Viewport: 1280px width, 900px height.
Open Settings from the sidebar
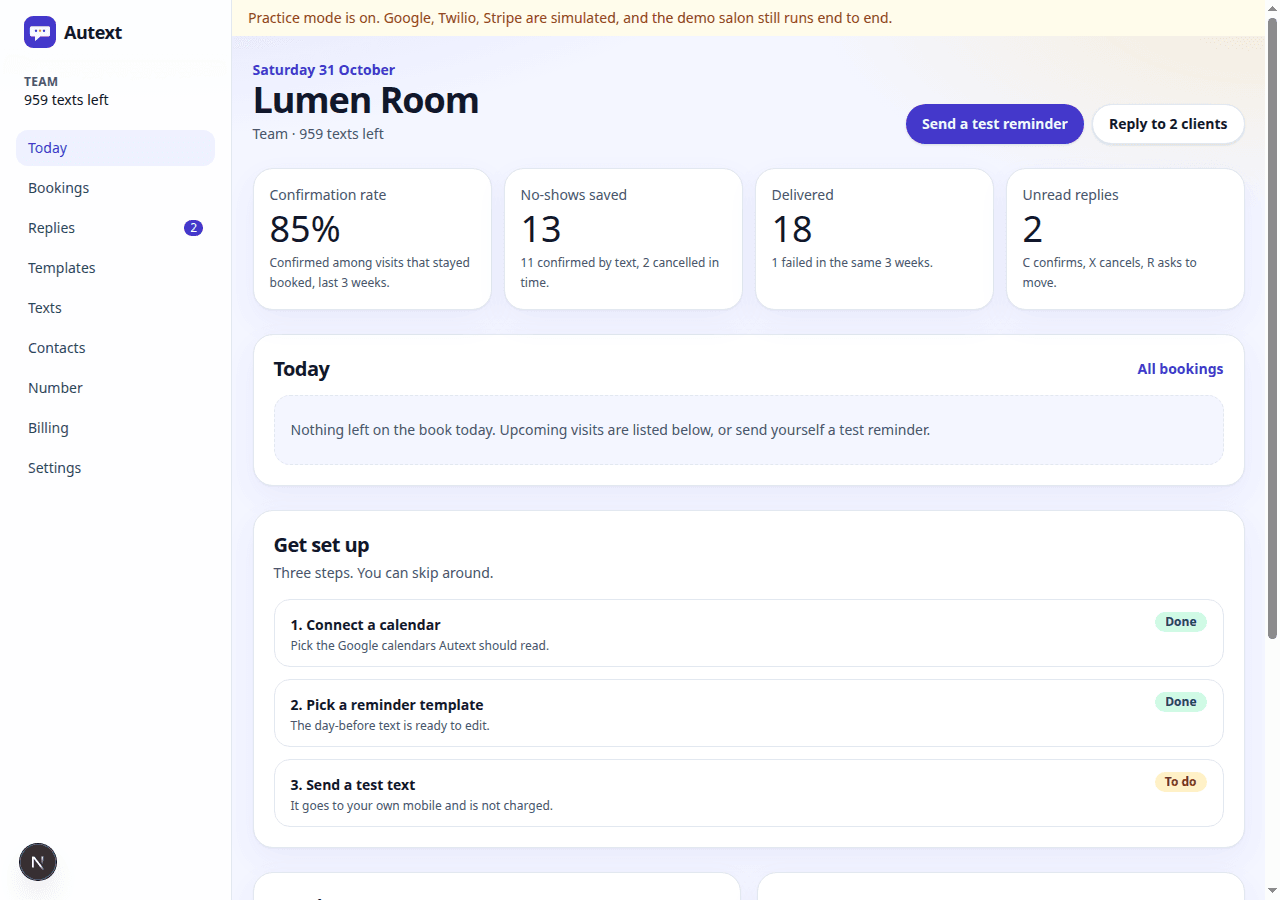coord(115,468)
